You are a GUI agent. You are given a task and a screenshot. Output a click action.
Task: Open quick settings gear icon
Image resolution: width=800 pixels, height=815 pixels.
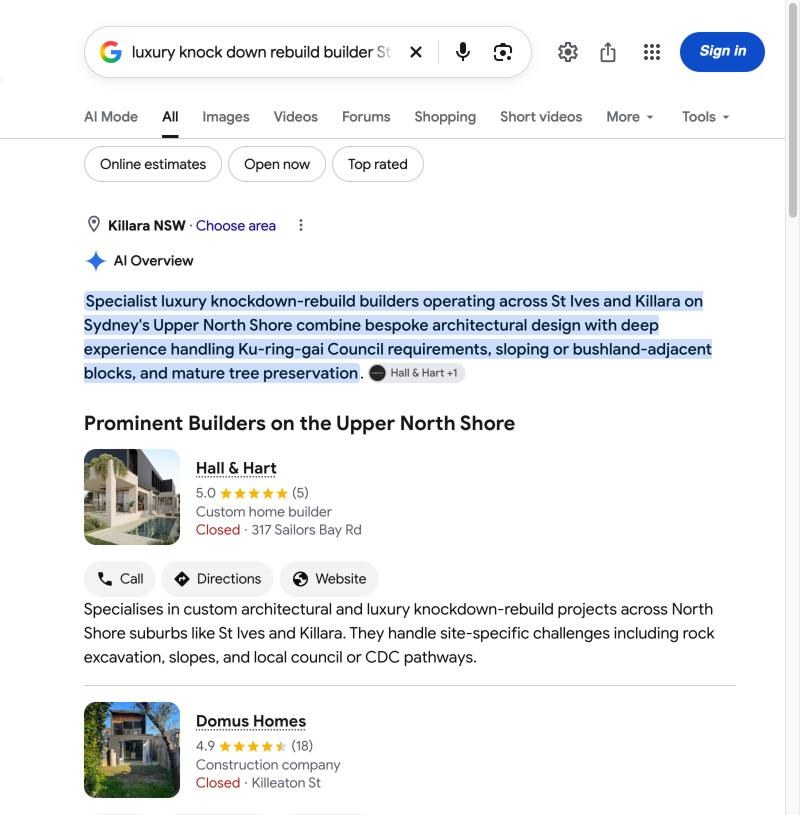pos(568,52)
